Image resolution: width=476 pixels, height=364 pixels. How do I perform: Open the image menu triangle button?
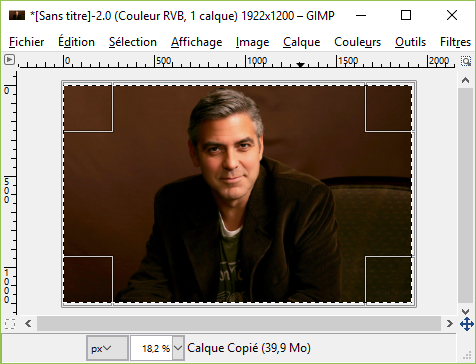click(9, 60)
